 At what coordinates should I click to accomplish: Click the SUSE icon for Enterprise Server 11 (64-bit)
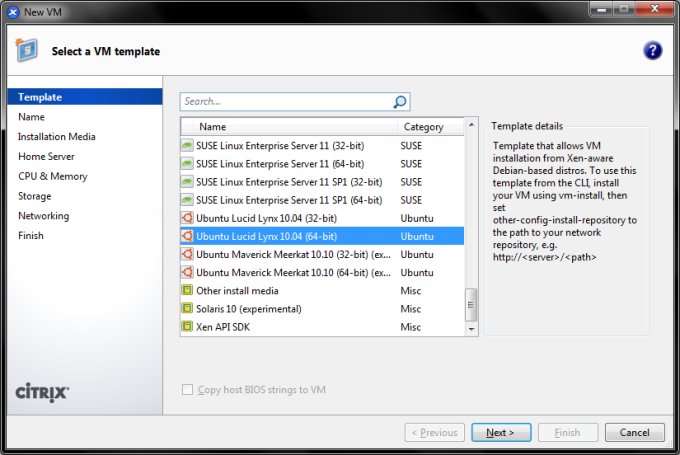(x=187, y=164)
